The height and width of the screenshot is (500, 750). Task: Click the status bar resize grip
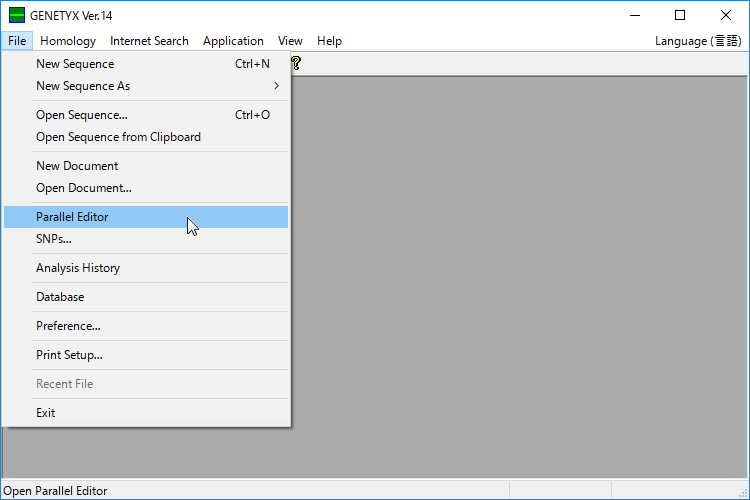(743, 493)
